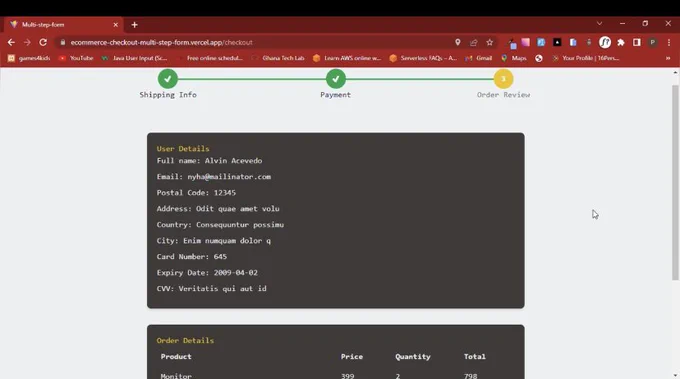Bookmark this page with the star
680x379 pixels.
coord(490,42)
